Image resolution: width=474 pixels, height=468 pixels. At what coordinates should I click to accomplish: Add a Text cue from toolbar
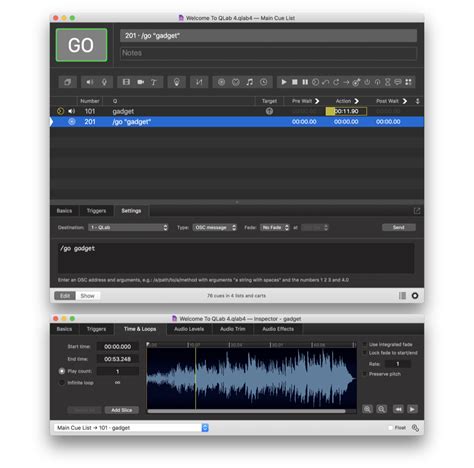tap(154, 82)
